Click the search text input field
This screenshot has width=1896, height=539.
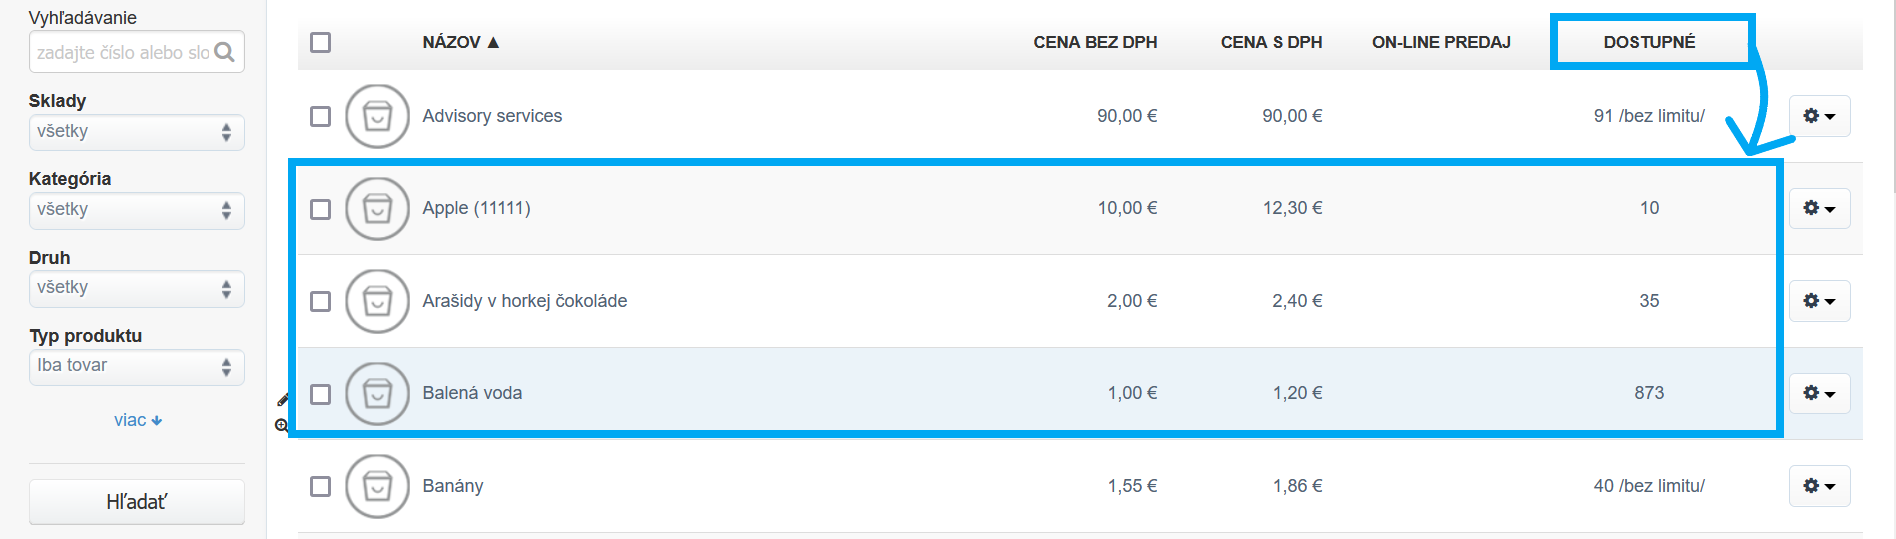point(122,52)
